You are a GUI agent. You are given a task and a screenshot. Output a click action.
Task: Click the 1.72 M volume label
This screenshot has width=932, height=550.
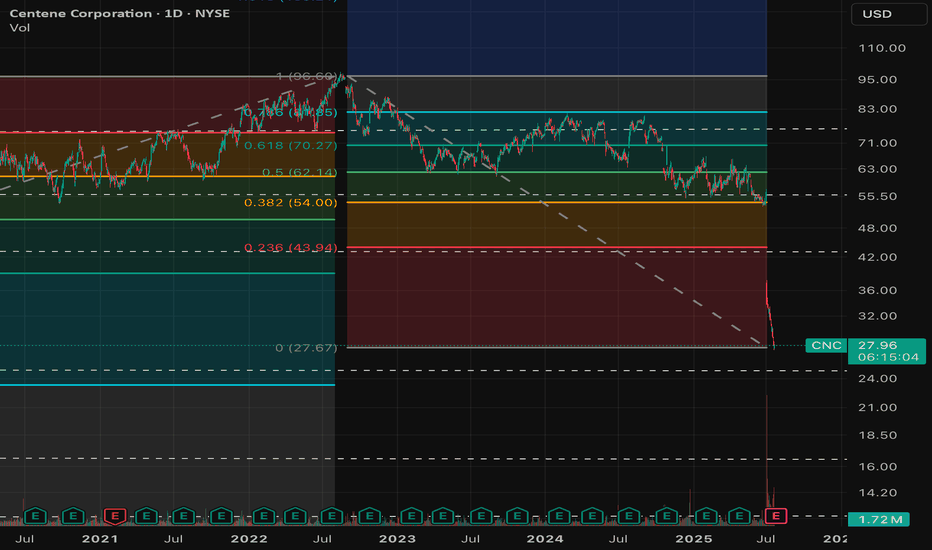click(x=880, y=520)
